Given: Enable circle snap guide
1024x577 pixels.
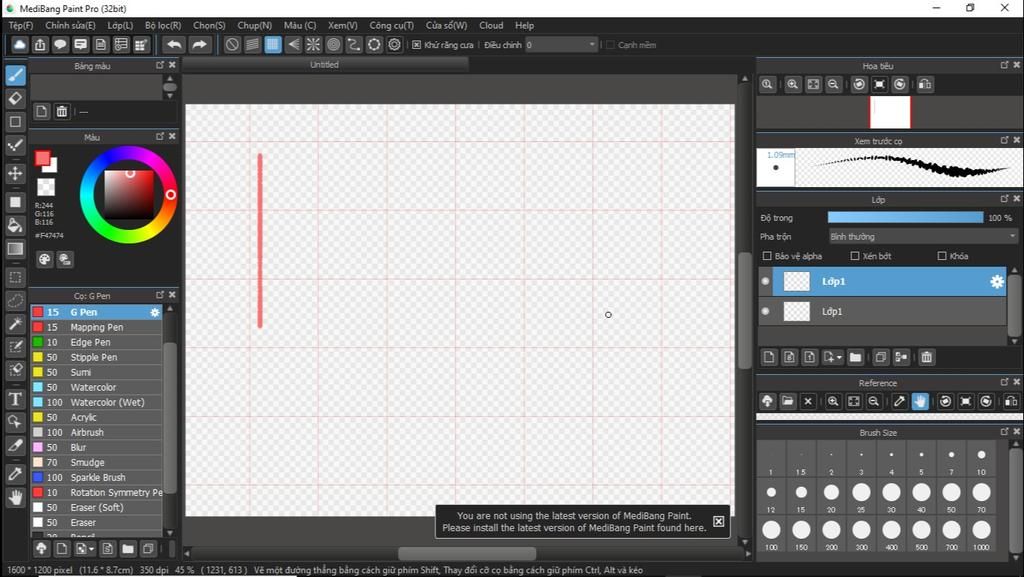Looking at the screenshot, I should point(334,44).
